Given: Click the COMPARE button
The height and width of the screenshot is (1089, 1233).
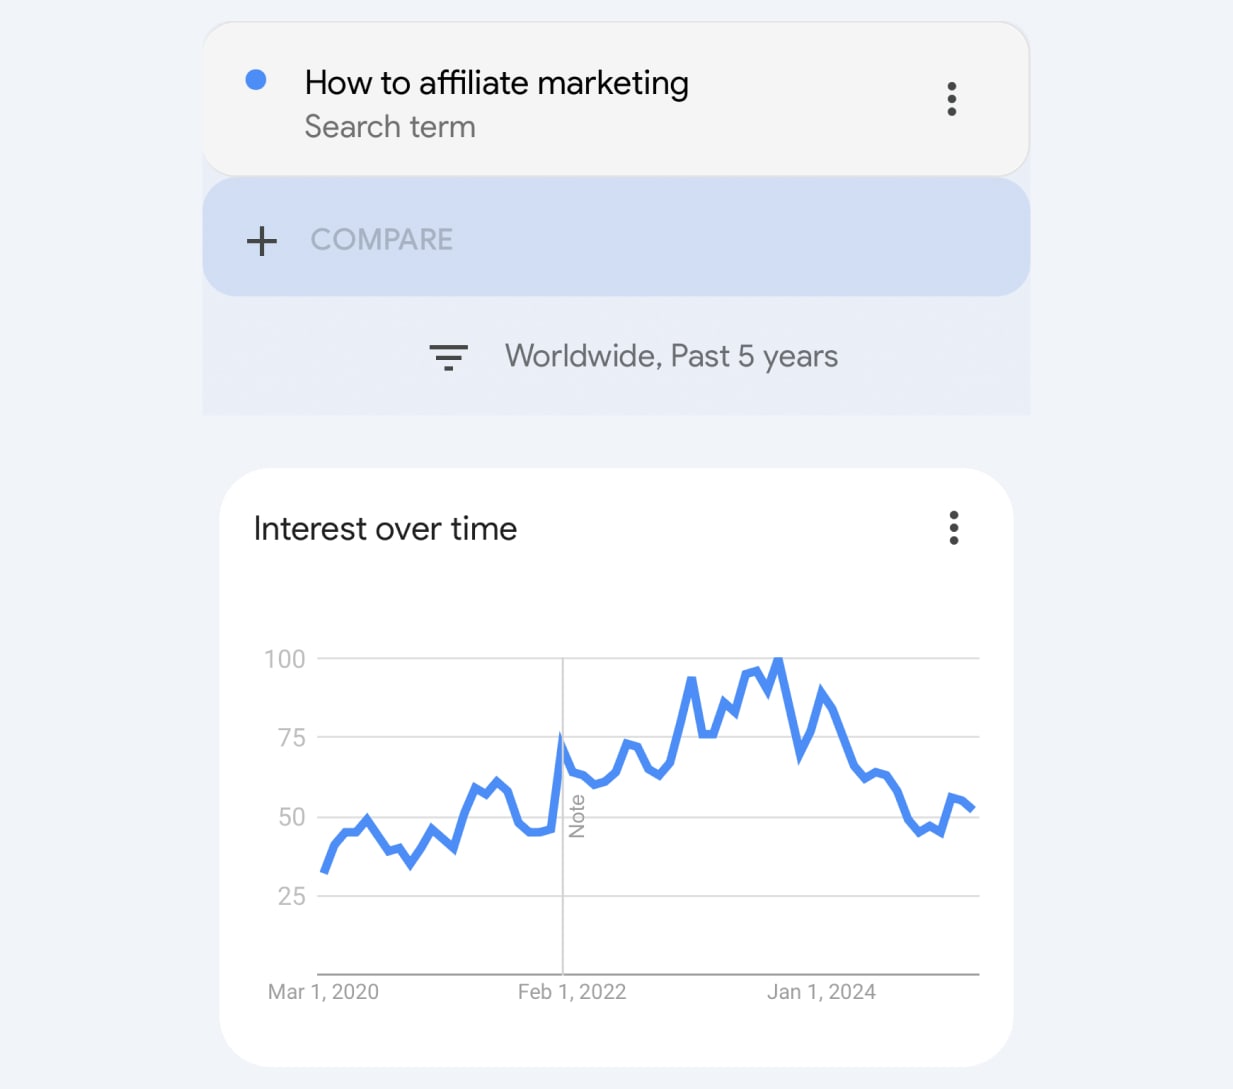Looking at the screenshot, I should (381, 240).
